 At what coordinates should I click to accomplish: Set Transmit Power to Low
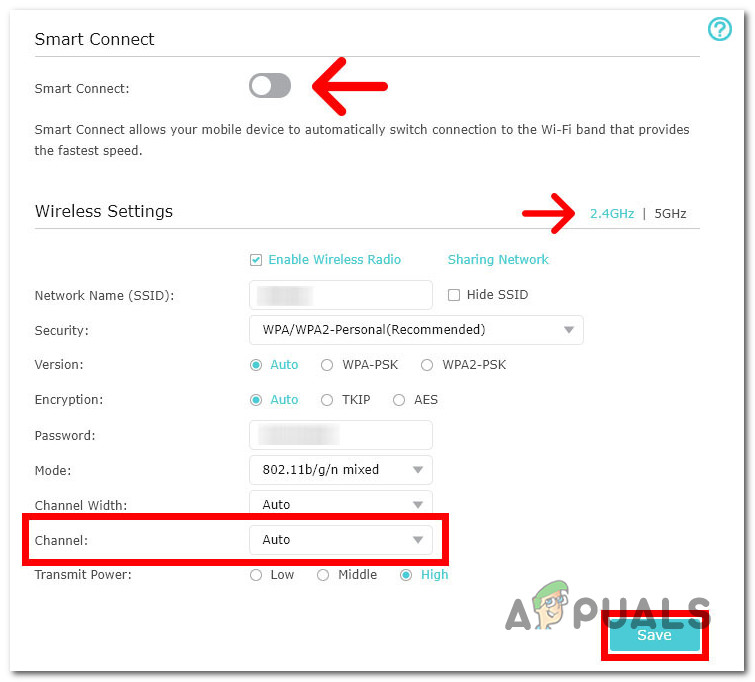click(x=256, y=575)
